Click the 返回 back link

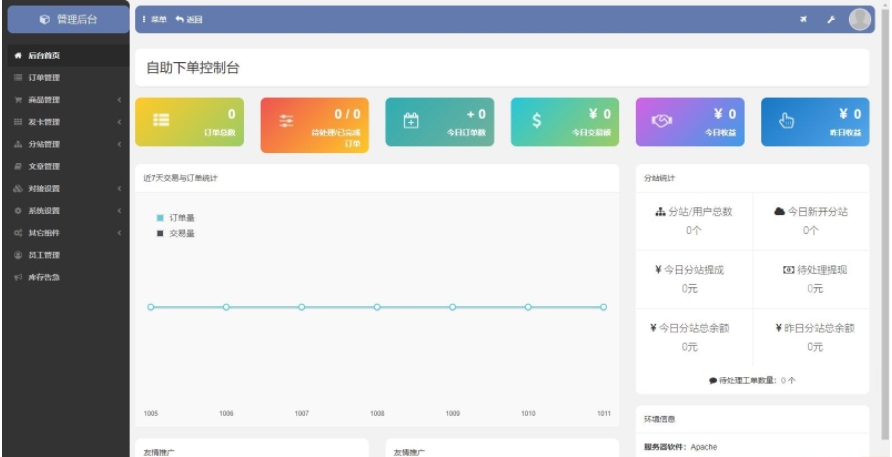[x=188, y=19]
